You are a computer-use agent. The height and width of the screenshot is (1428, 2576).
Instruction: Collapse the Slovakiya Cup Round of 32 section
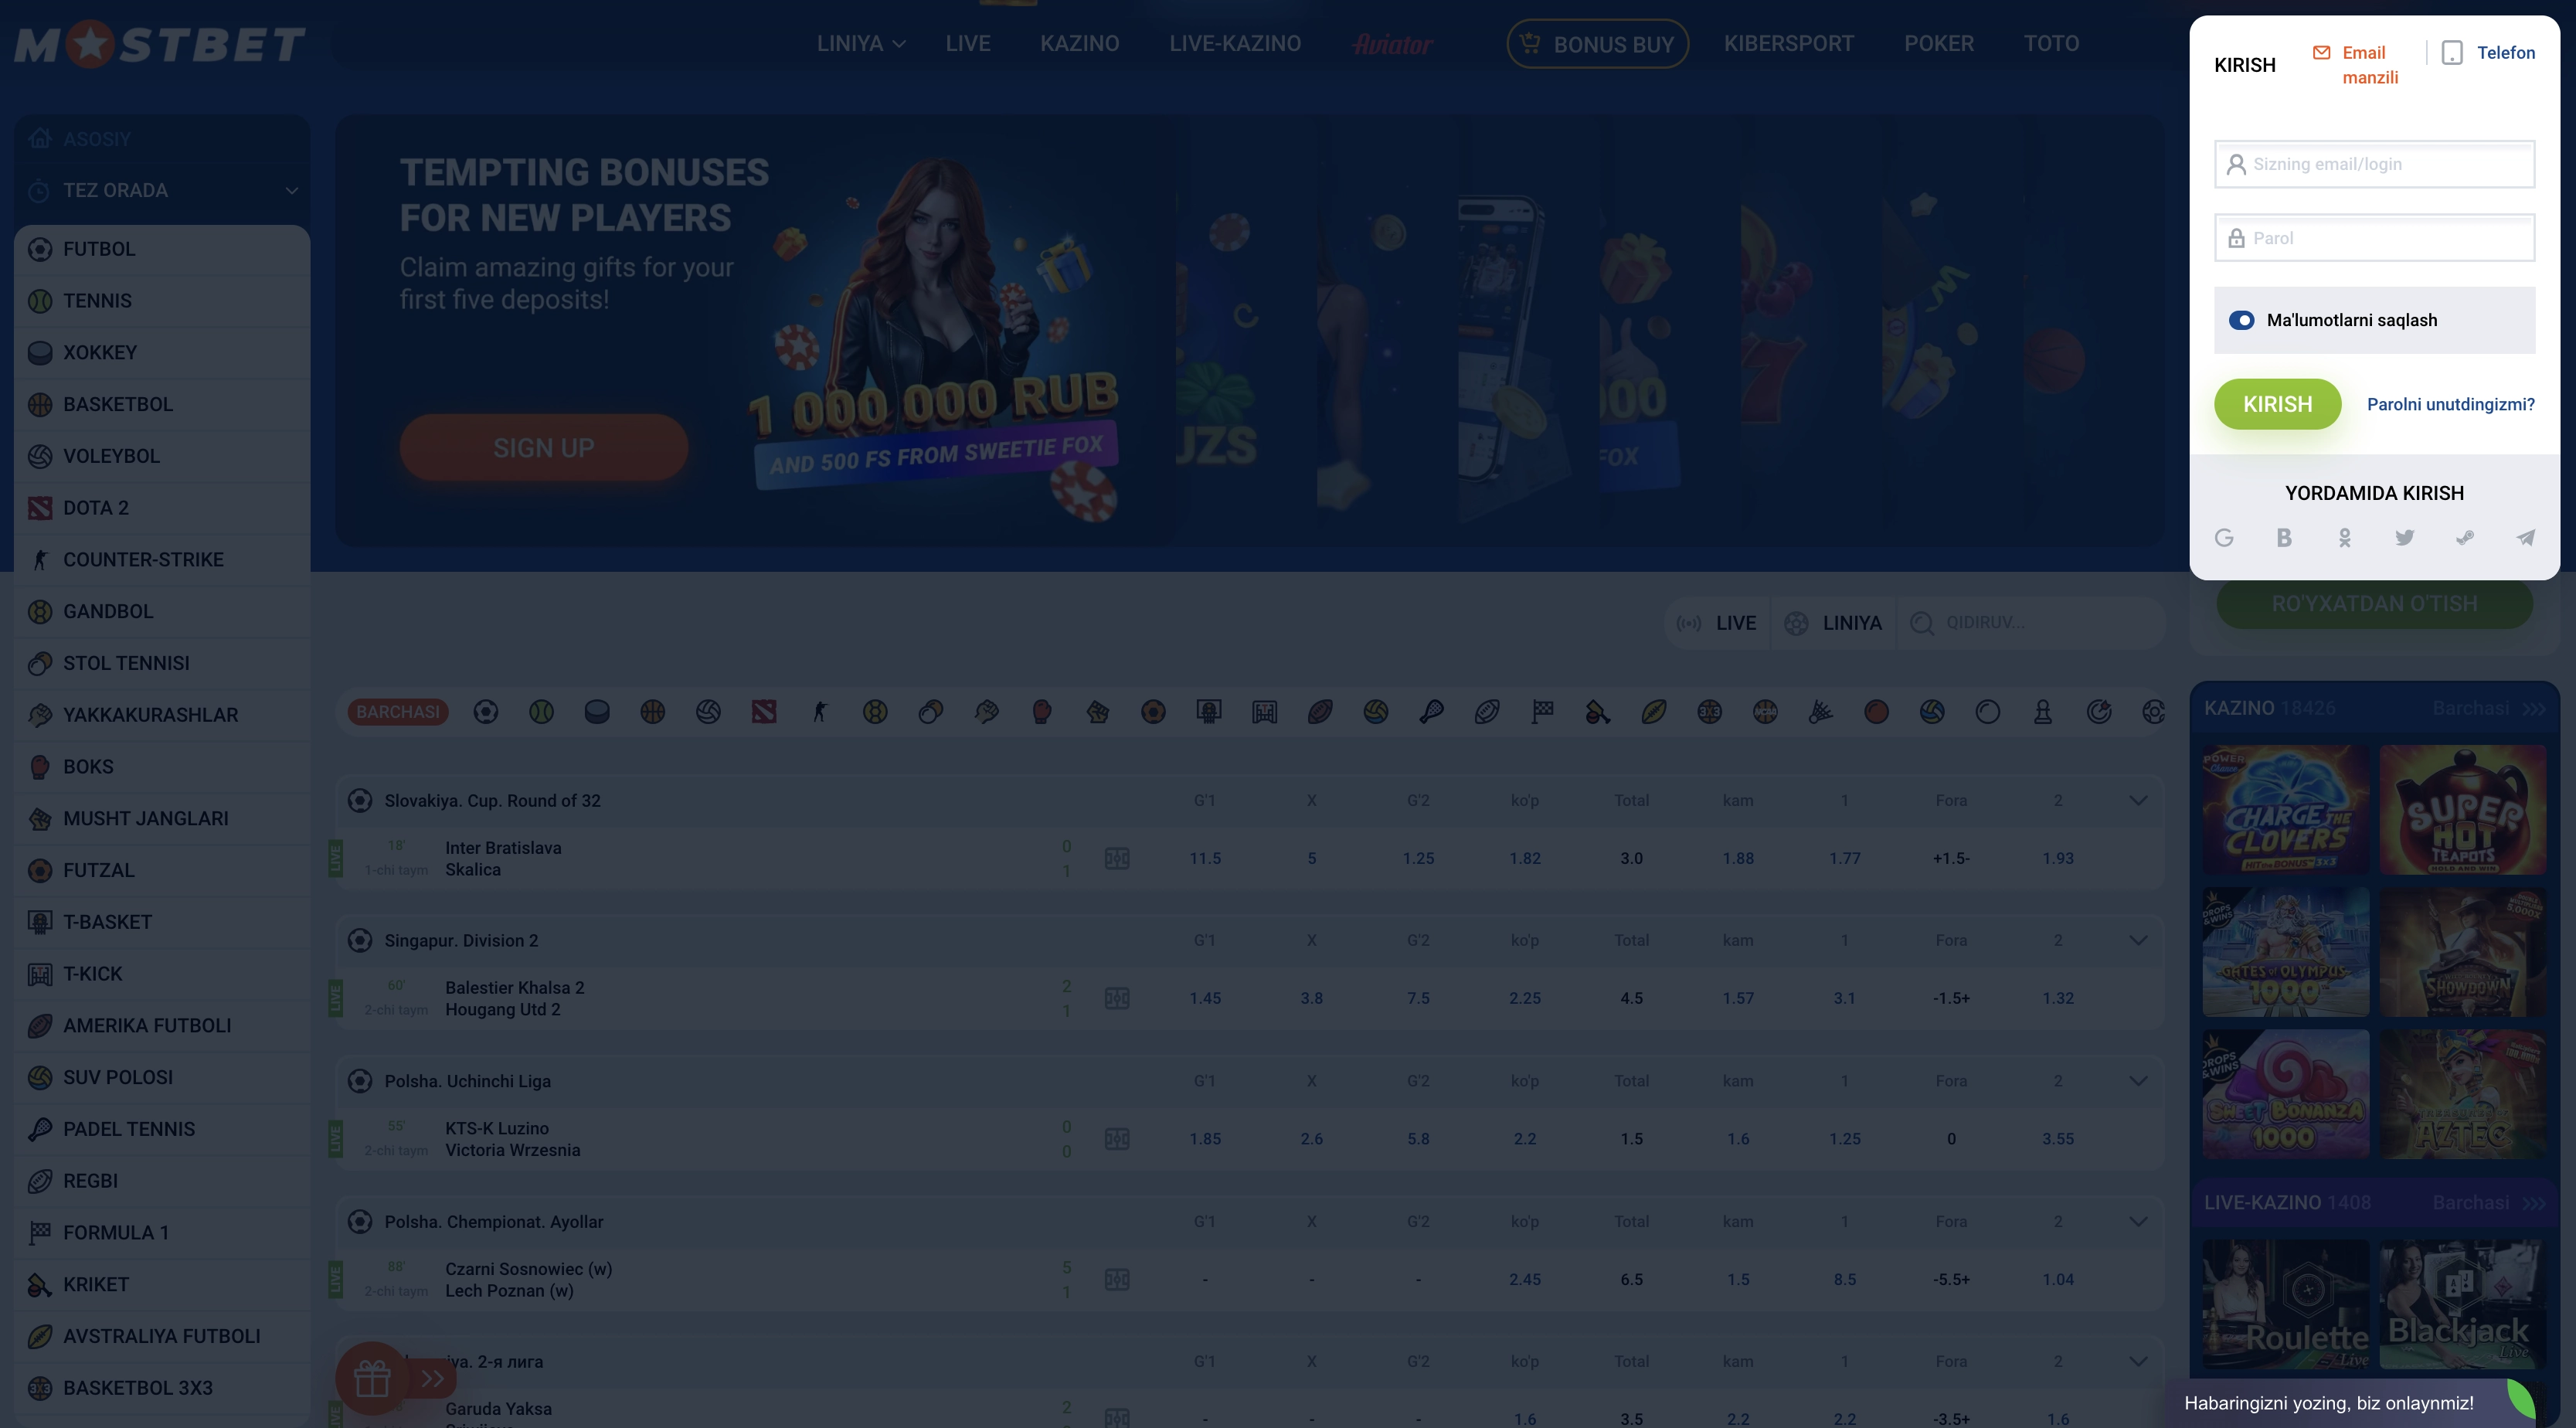click(2138, 800)
